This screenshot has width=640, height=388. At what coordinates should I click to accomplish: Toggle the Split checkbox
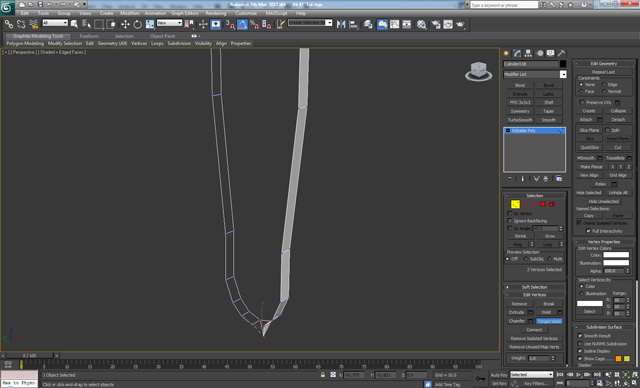tap(608, 130)
